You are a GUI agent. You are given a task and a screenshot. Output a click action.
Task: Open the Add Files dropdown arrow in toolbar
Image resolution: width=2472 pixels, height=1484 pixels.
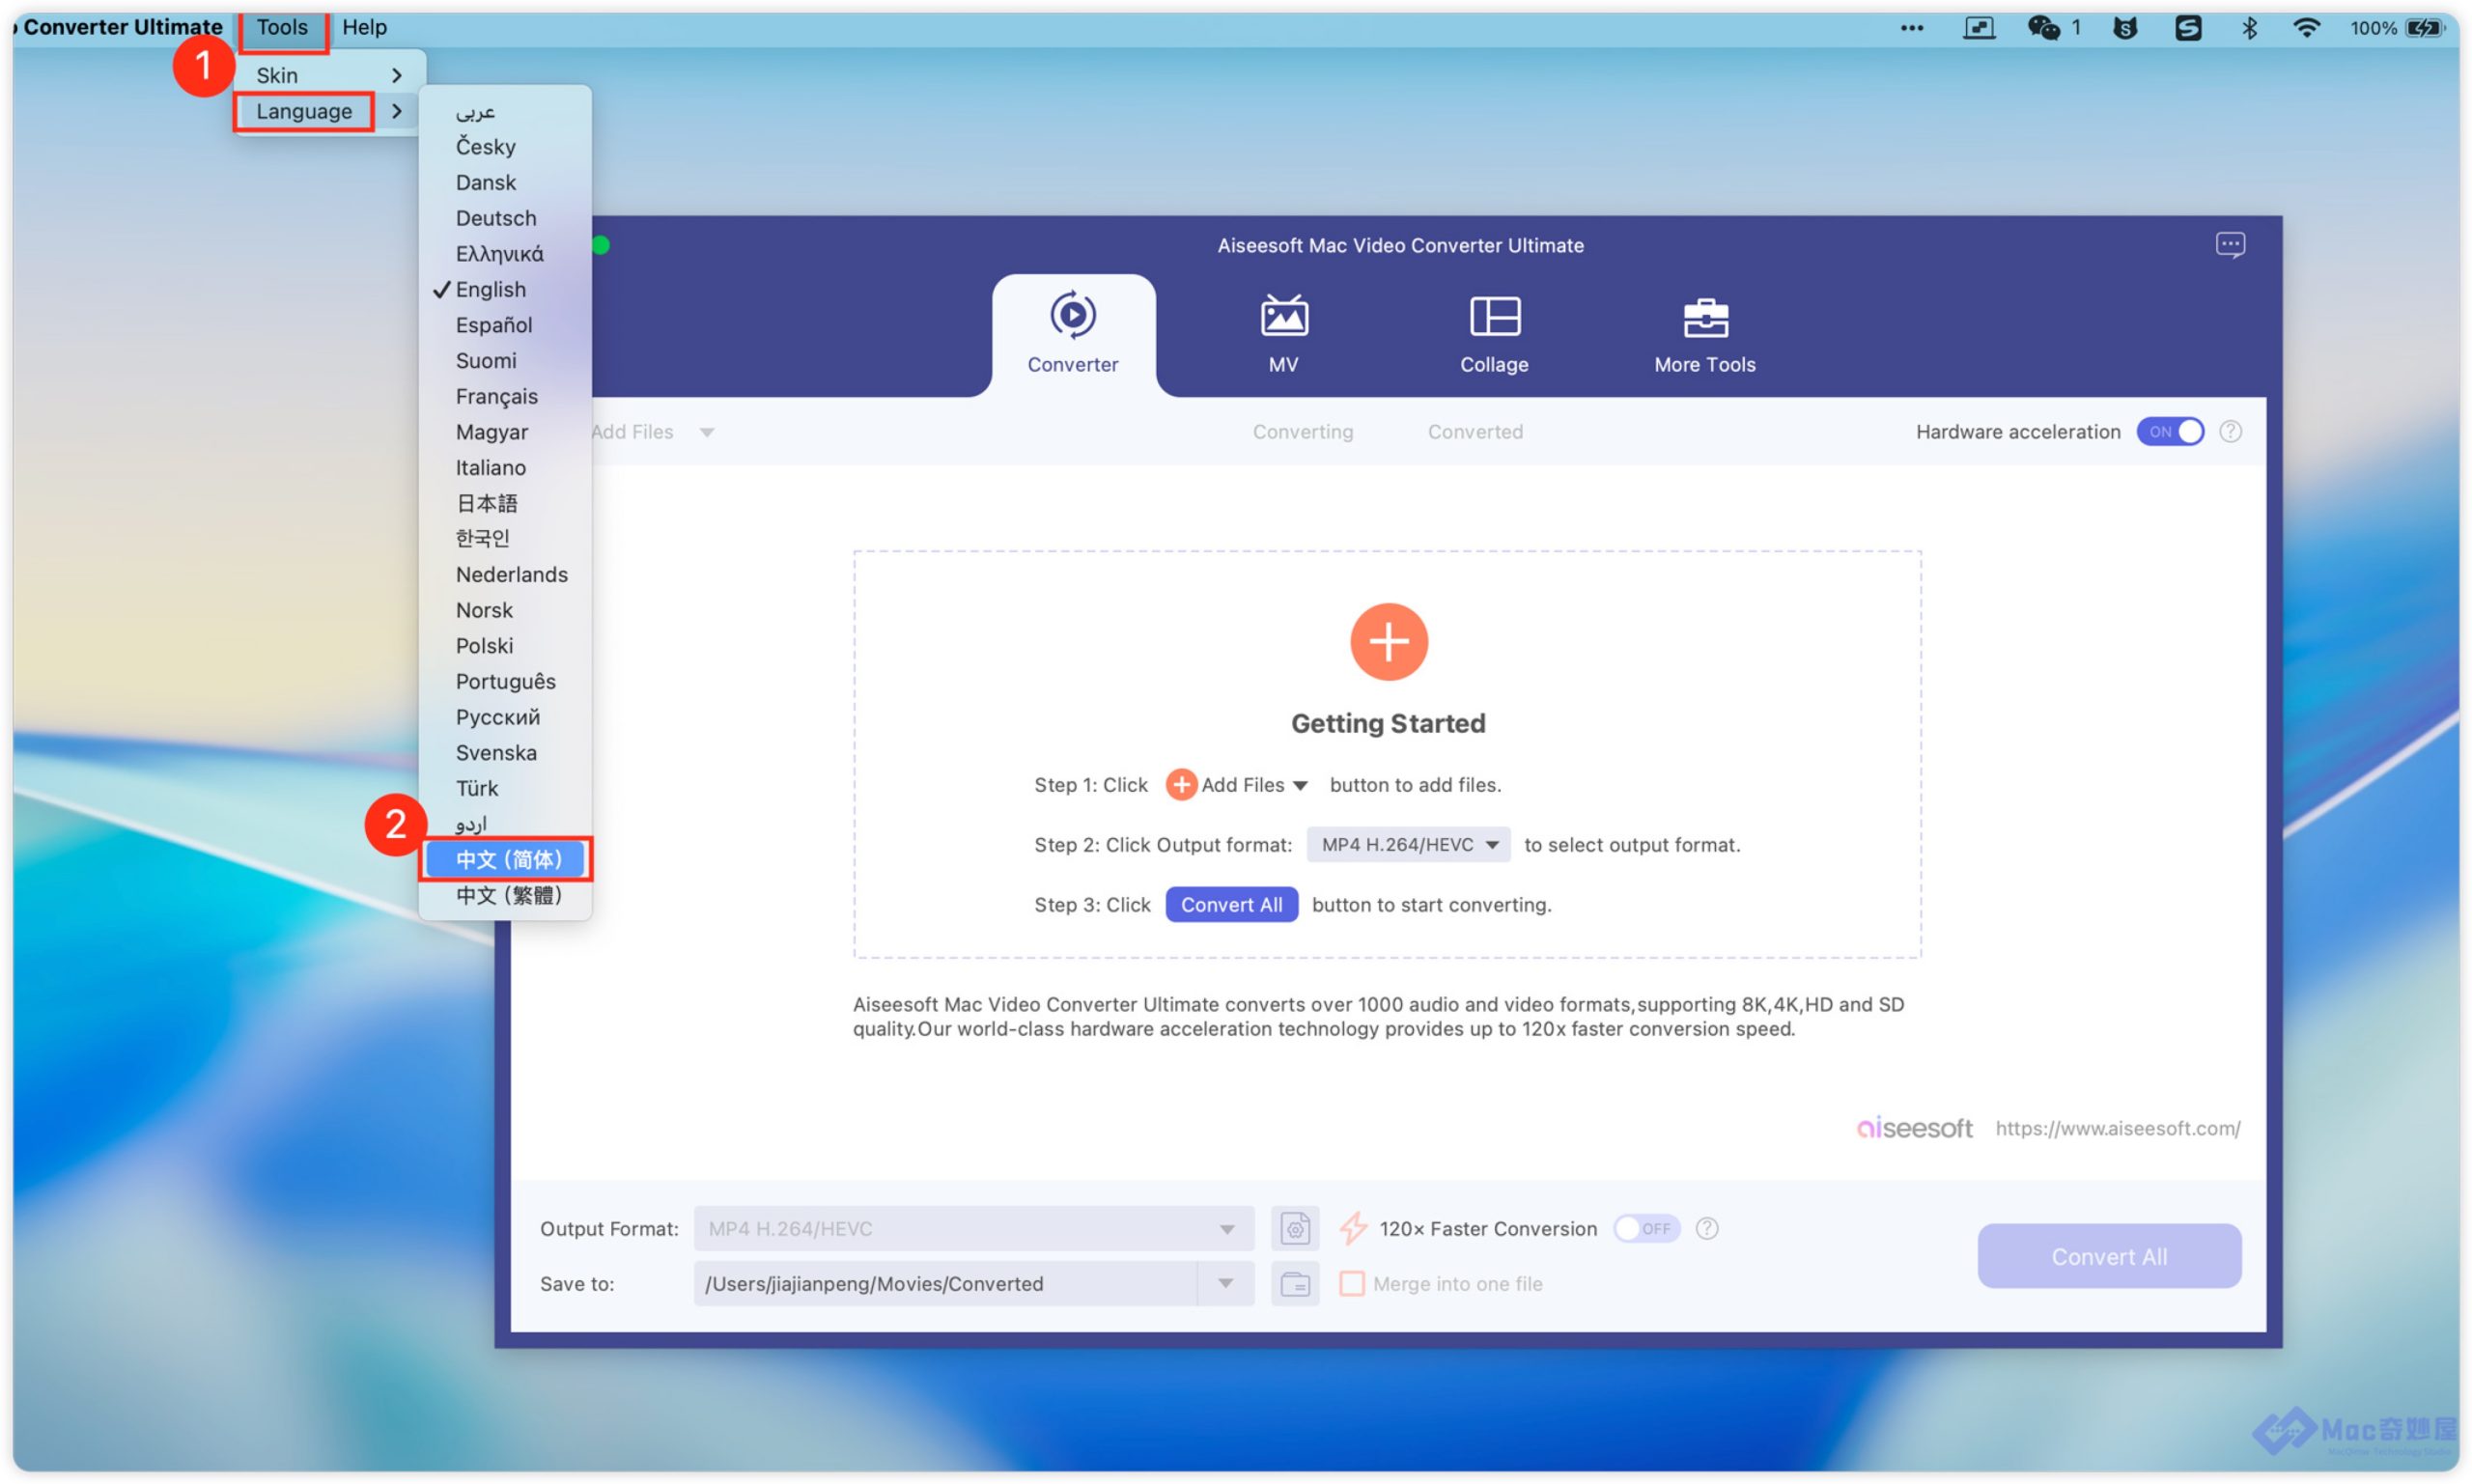point(706,432)
